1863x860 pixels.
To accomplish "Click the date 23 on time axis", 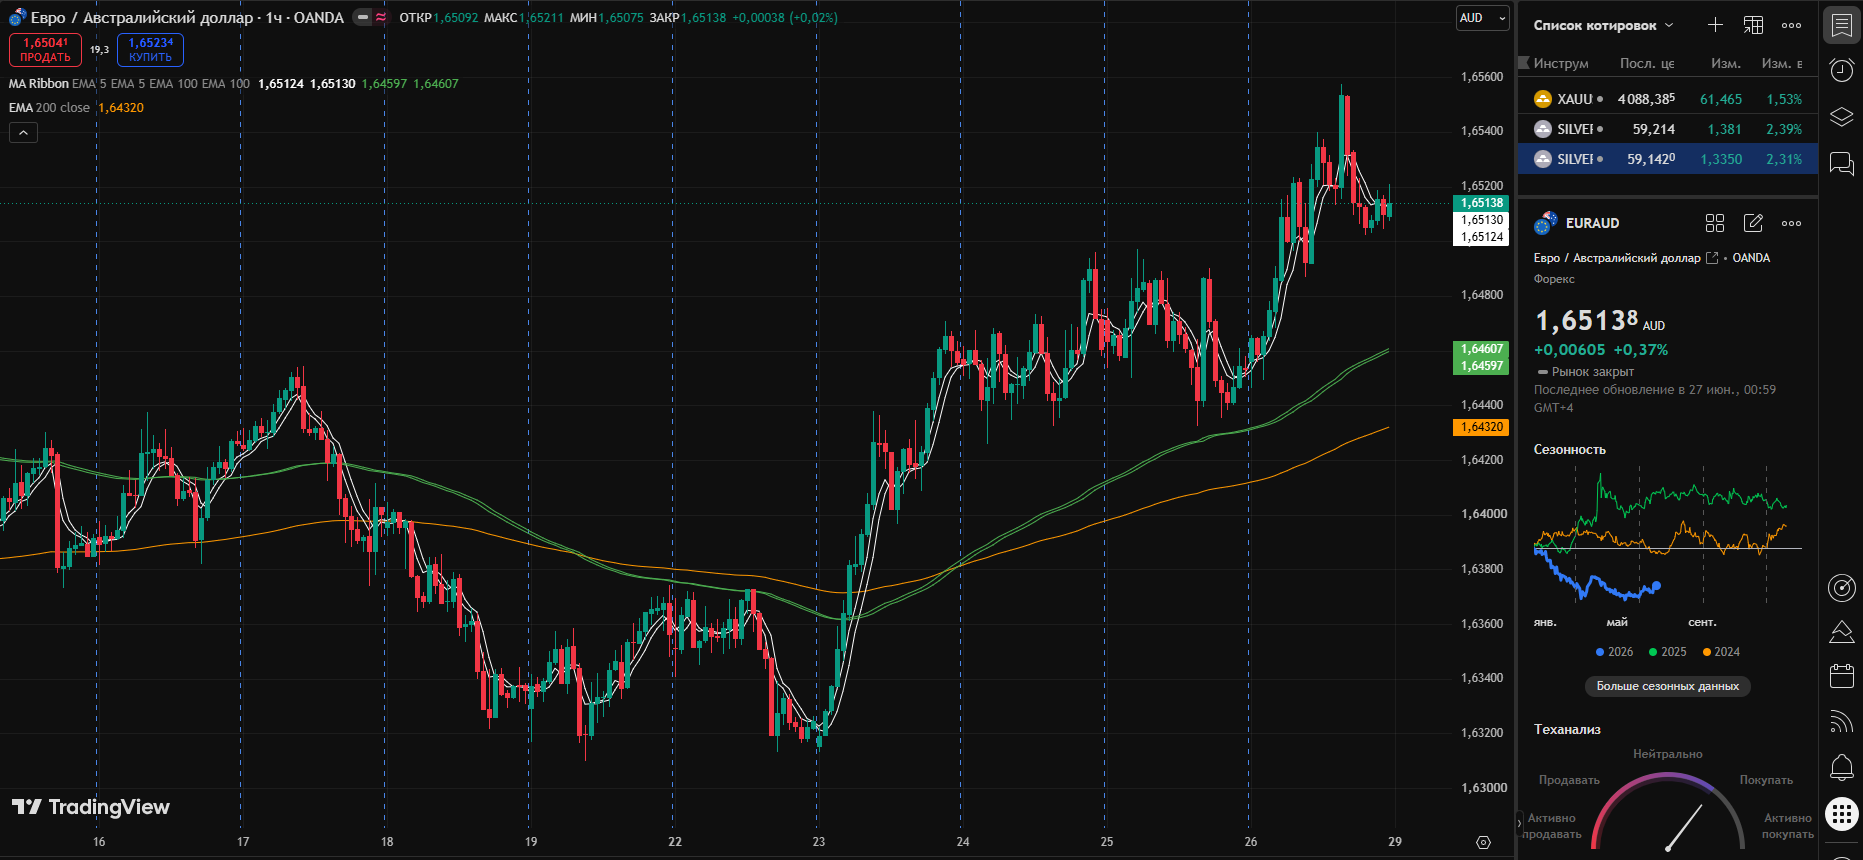I will 819,842.
